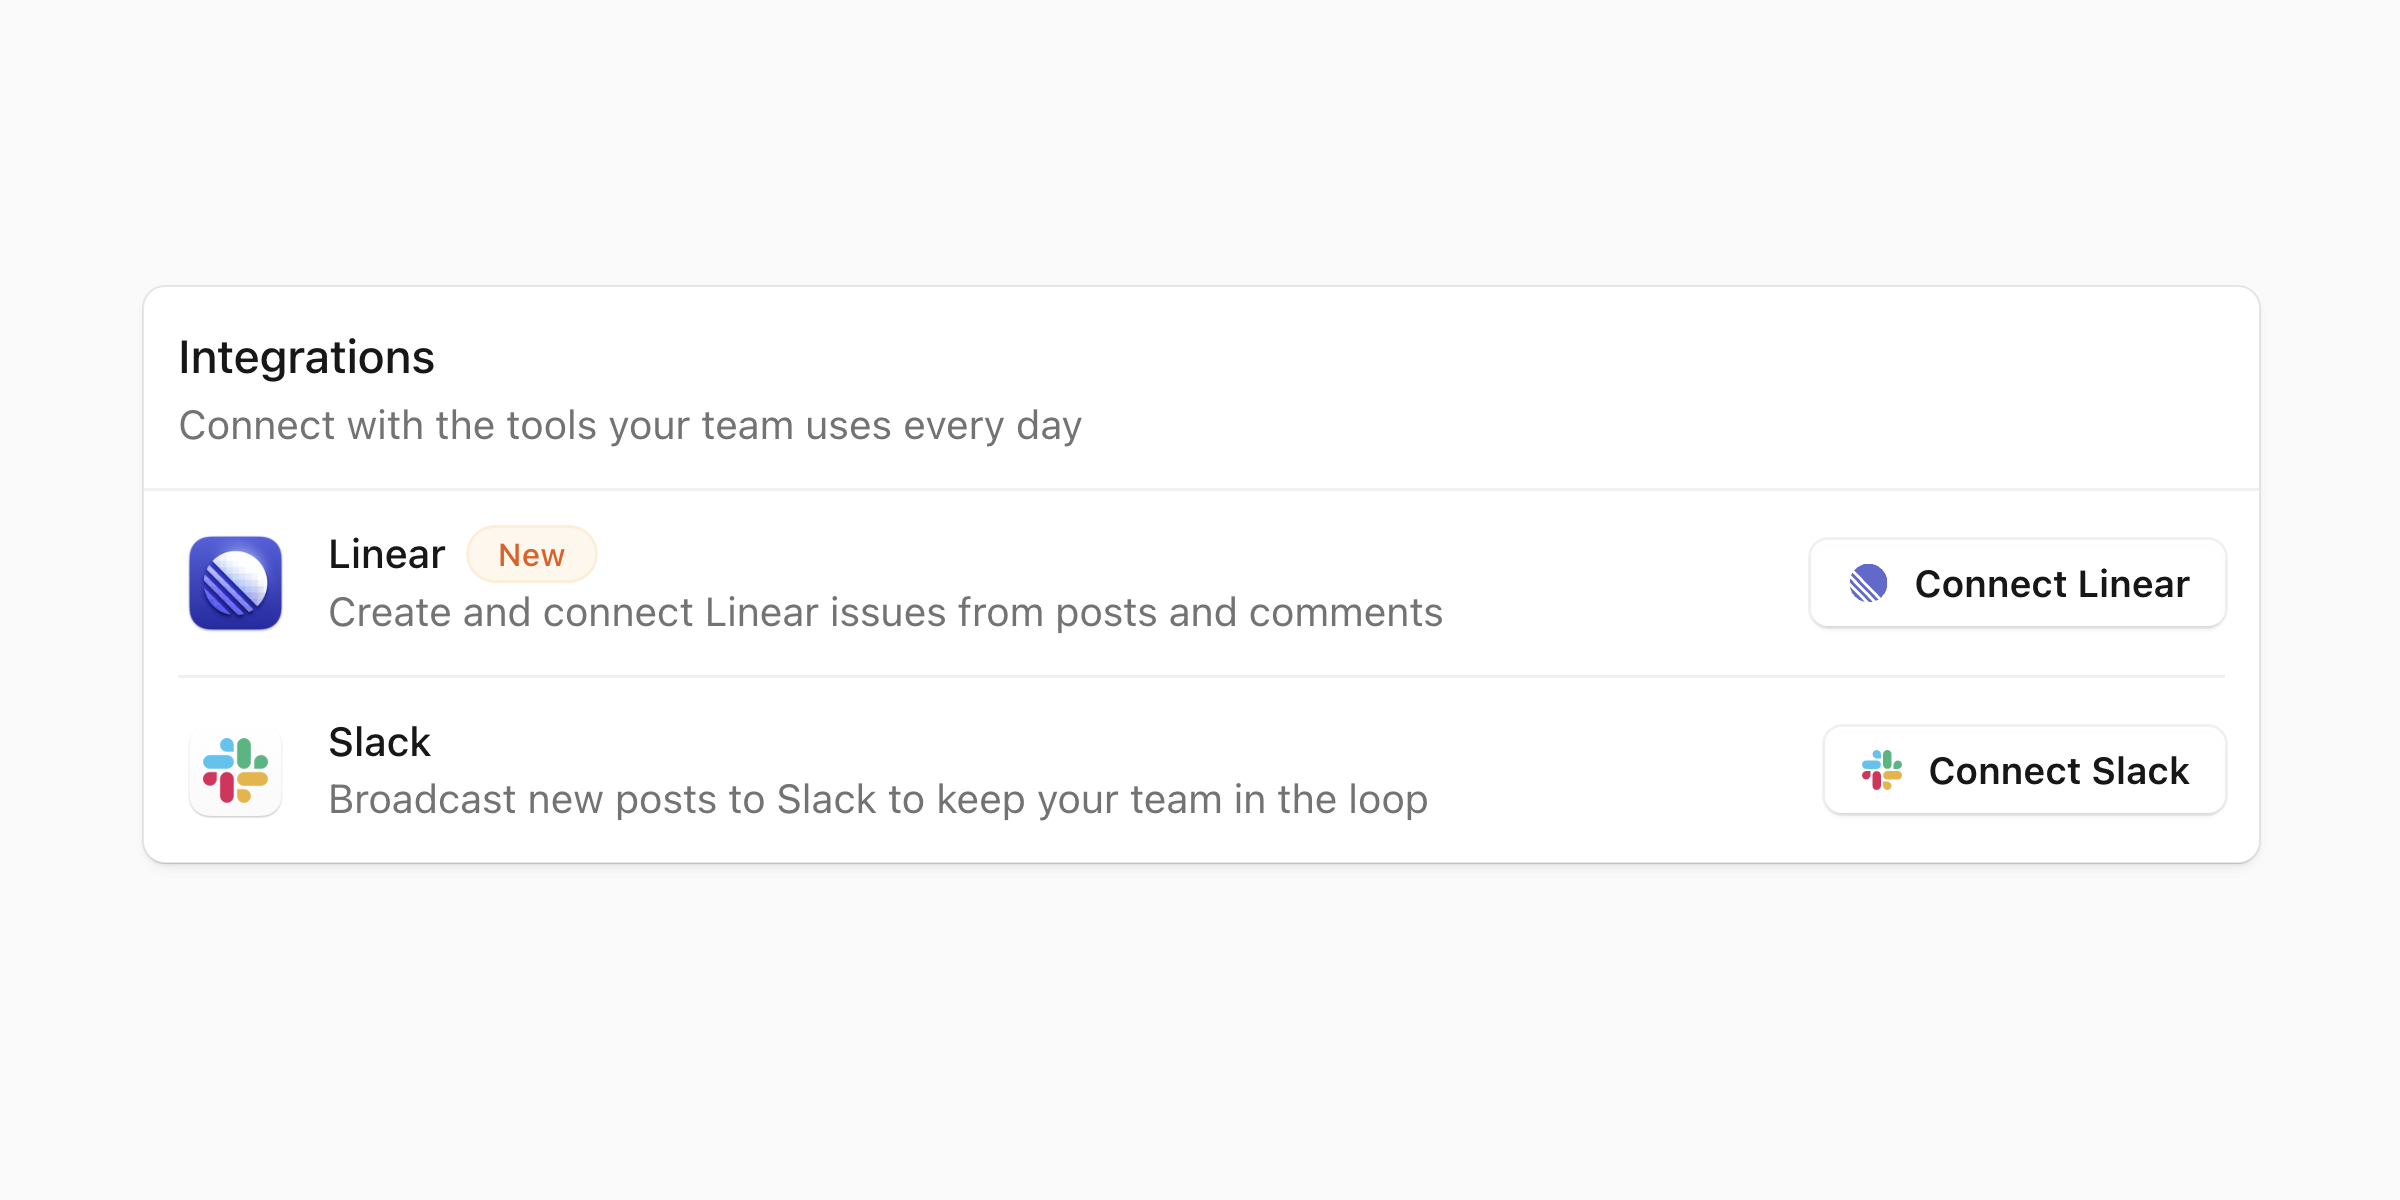The image size is (2400, 1200).
Task: Click the small Linear logo inside Connect Linear
Action: coord(1868,583)
